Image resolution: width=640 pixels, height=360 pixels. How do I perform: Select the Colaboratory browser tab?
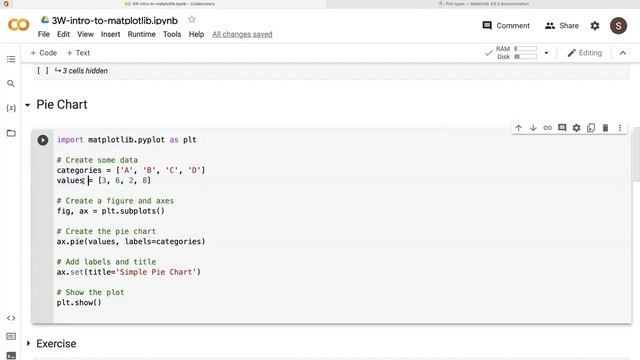[x=169, y=4]
